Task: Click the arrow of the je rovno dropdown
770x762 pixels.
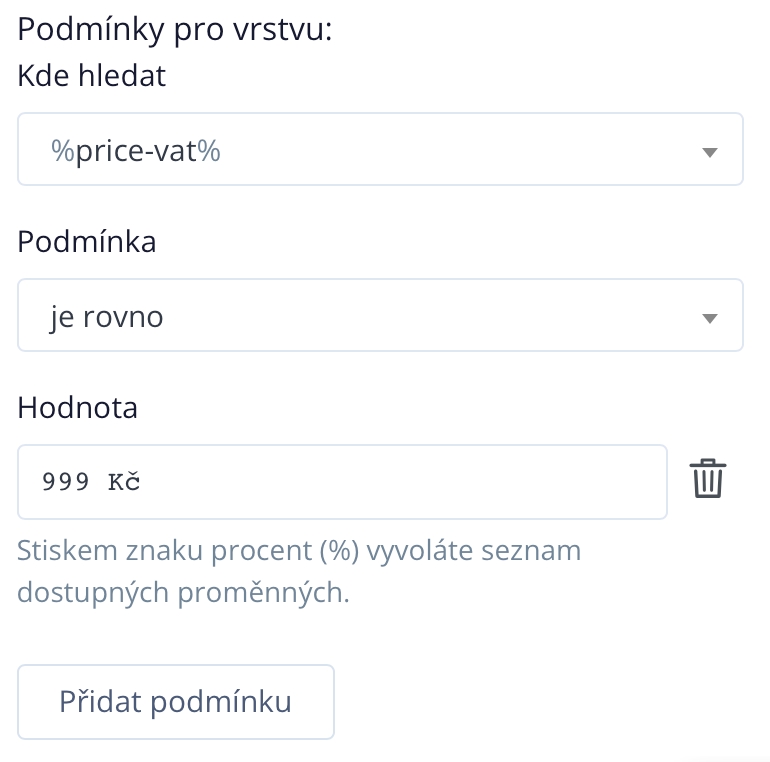Action: (x=710, y=318)
